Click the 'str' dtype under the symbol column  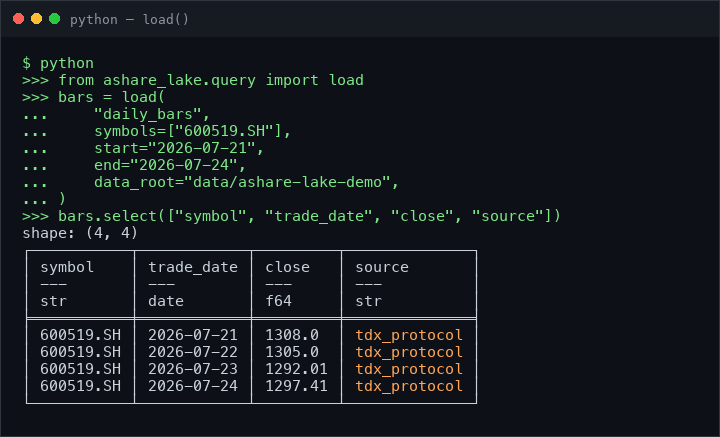(53, 301)
